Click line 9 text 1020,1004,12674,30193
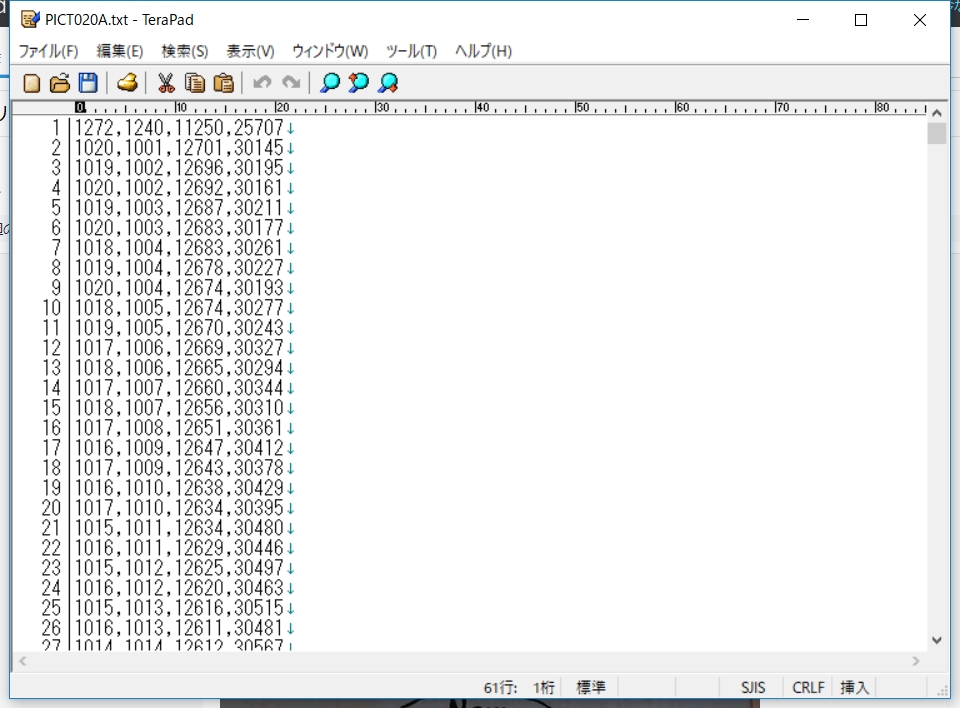This screenshot has height=708, width=960. (x=179, y=288)
